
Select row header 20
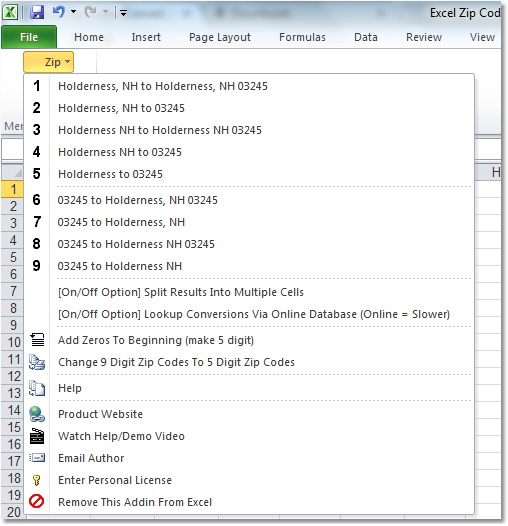12,512
